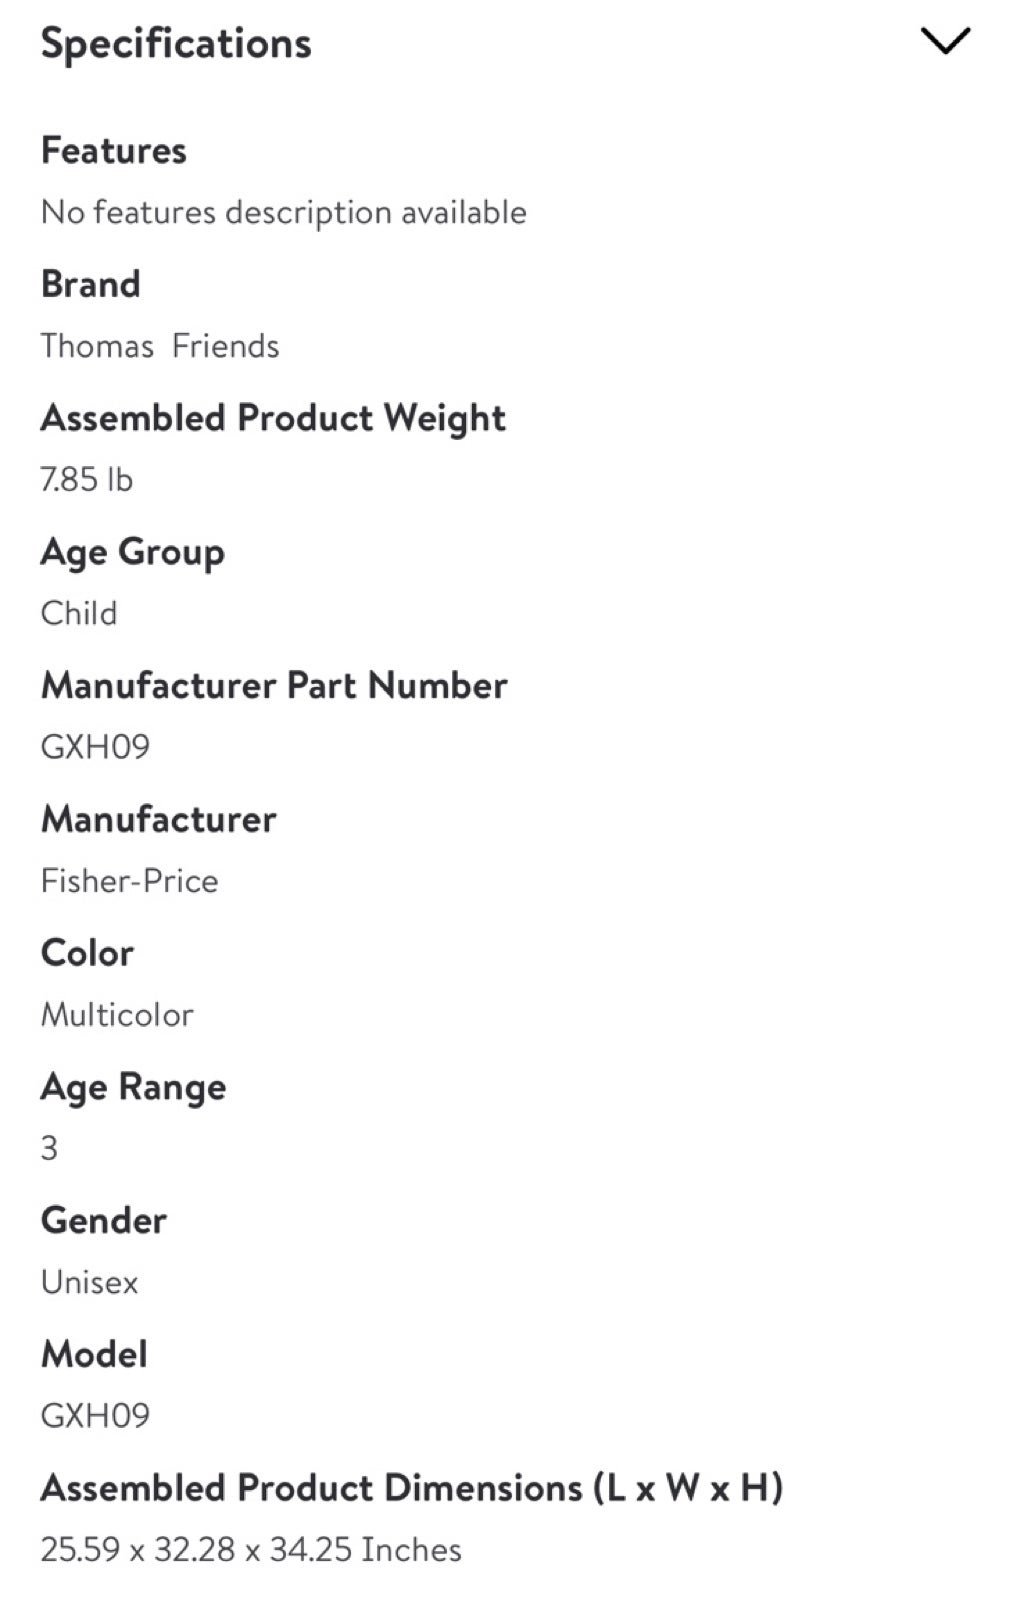Click the Specifications heading
Viewport: 1024px width, 1600px height.
pyautogui.click(x=176, y=44)
